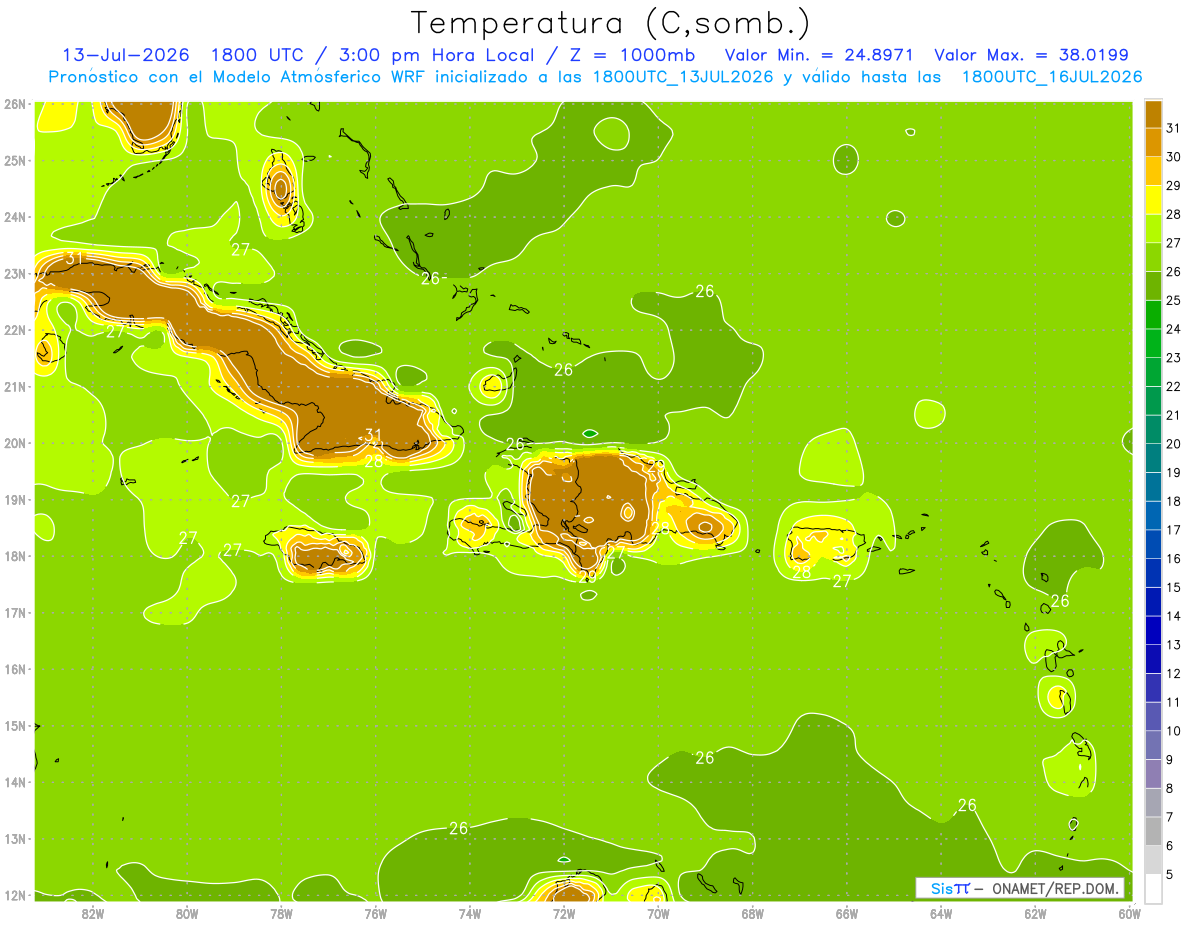The image size is (1200, 927).
Task: Click the 16N latitude axis label
Action: pos(15,669)
